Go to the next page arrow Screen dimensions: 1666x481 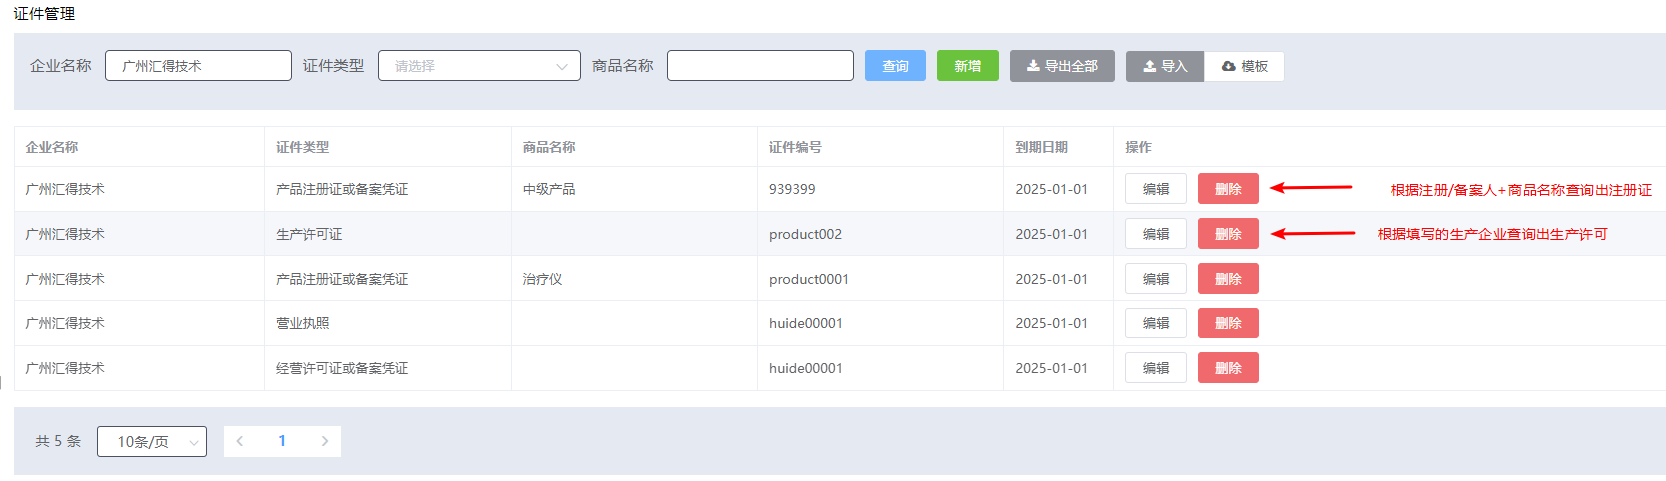click(324, 441)
